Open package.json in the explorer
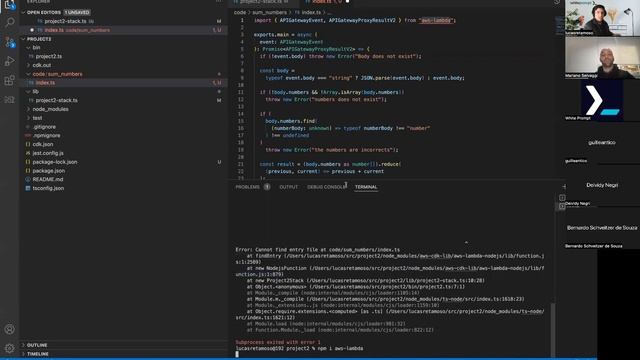The height and width of the screenshot is (360, 640). pos(49,171)
